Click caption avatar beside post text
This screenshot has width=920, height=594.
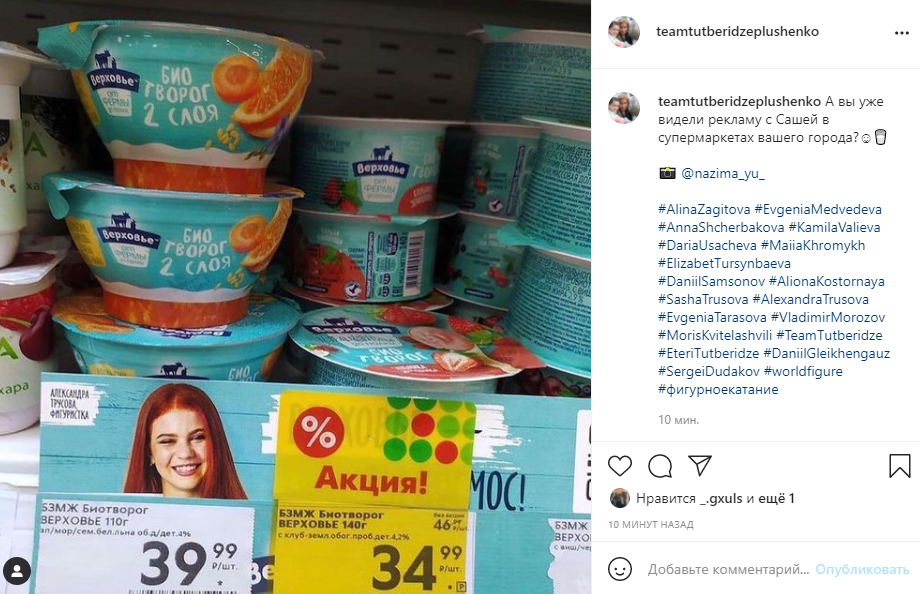(624, 107)
